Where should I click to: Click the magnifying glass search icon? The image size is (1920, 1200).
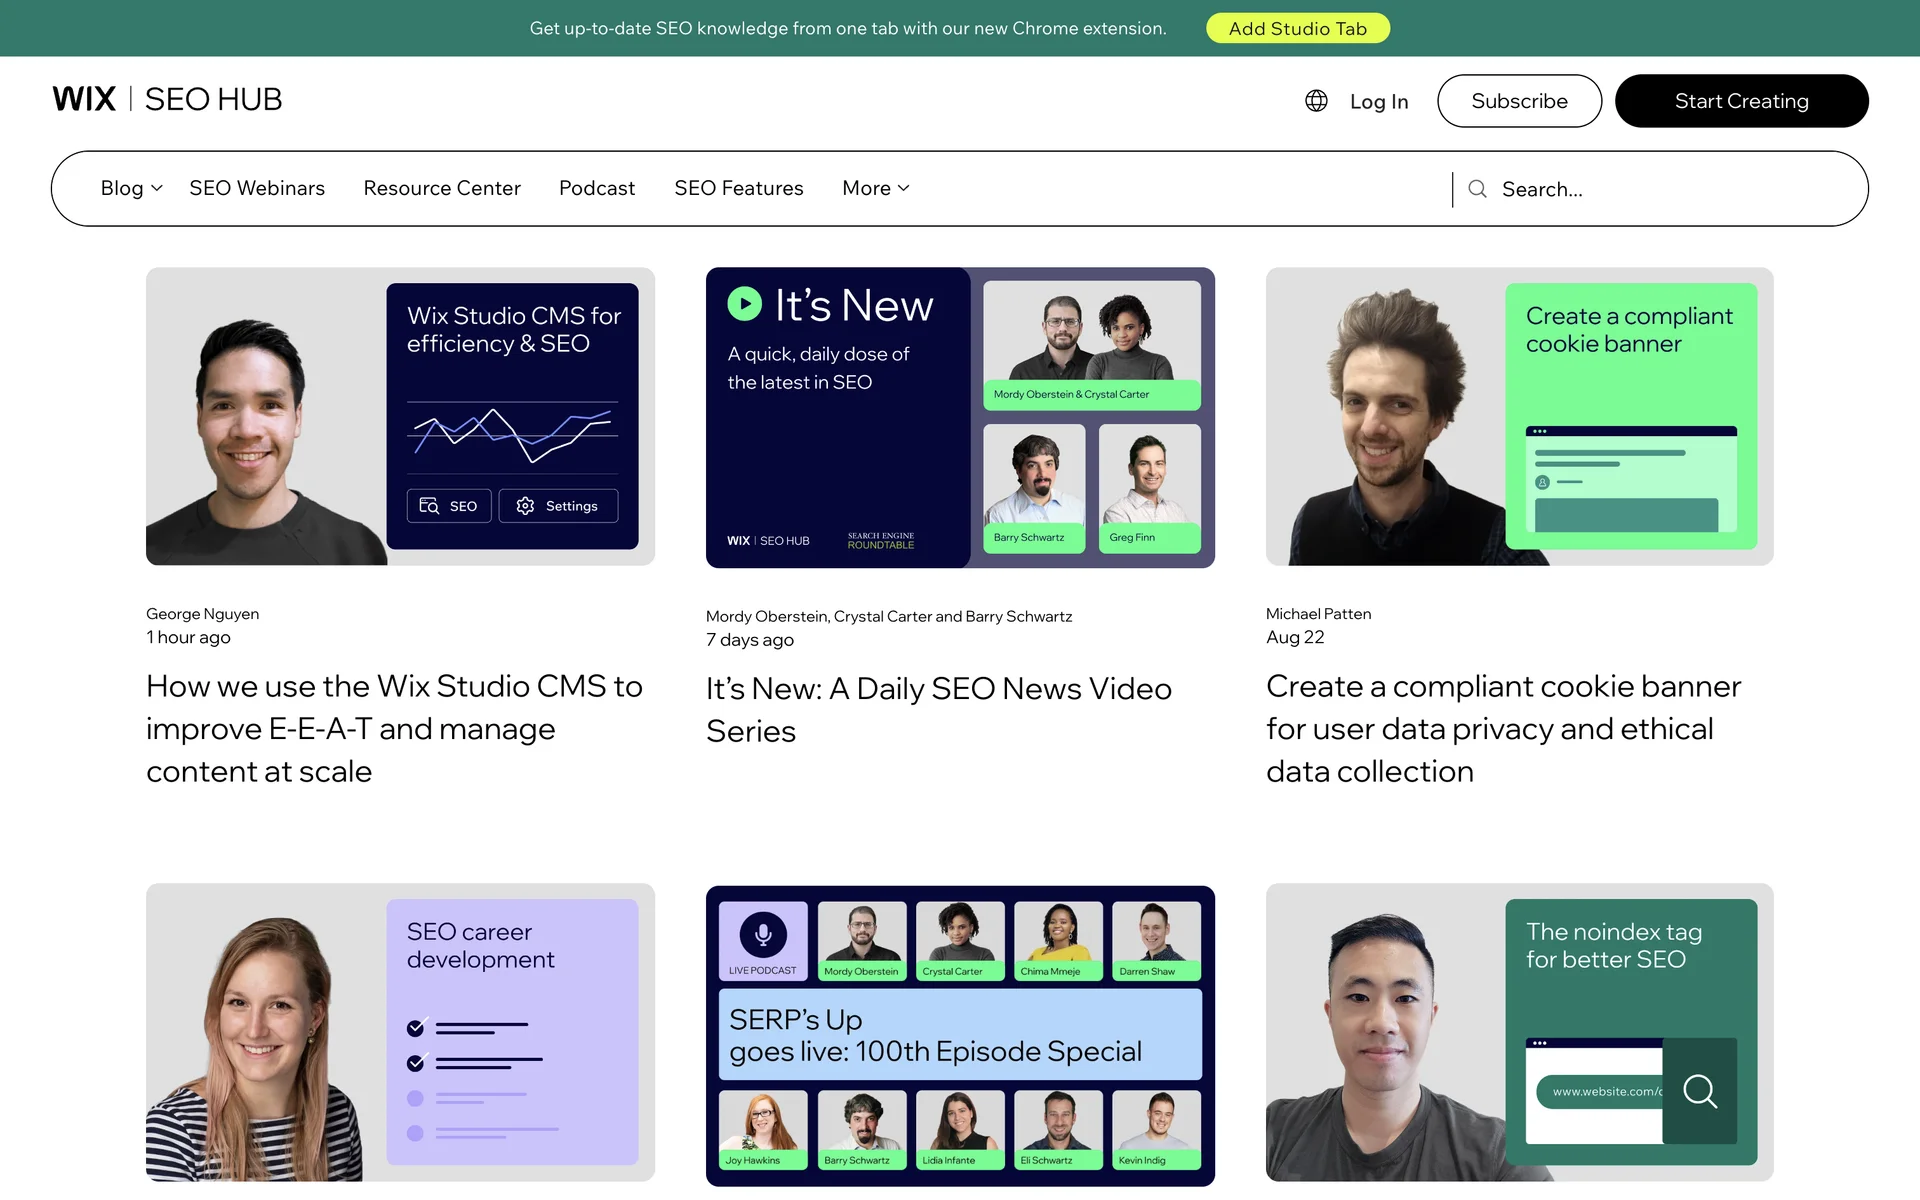pos(1477,189)
